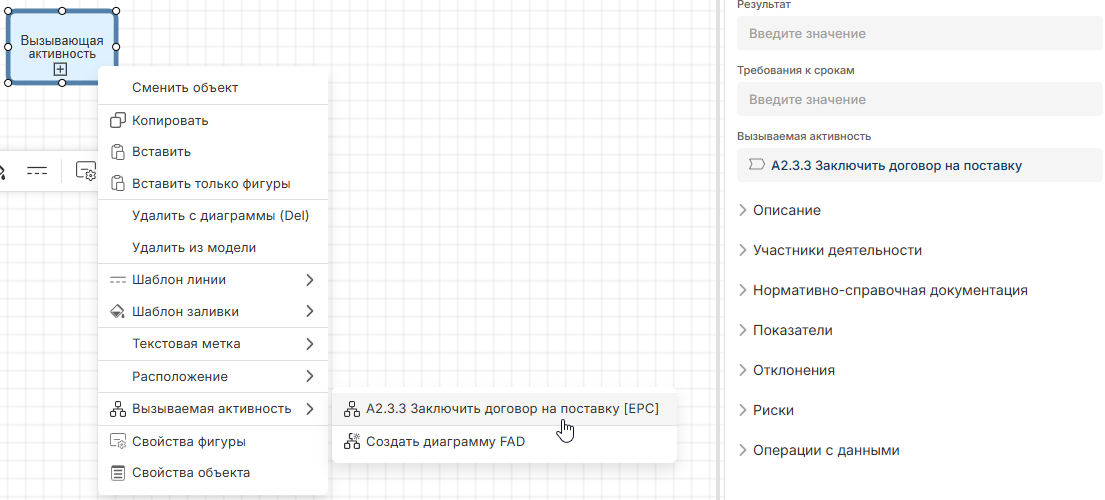Click the fill bucket icon beside Шаблон заливки
The height and width of the screenshot is (500, 1105).
tap(117, 312)
